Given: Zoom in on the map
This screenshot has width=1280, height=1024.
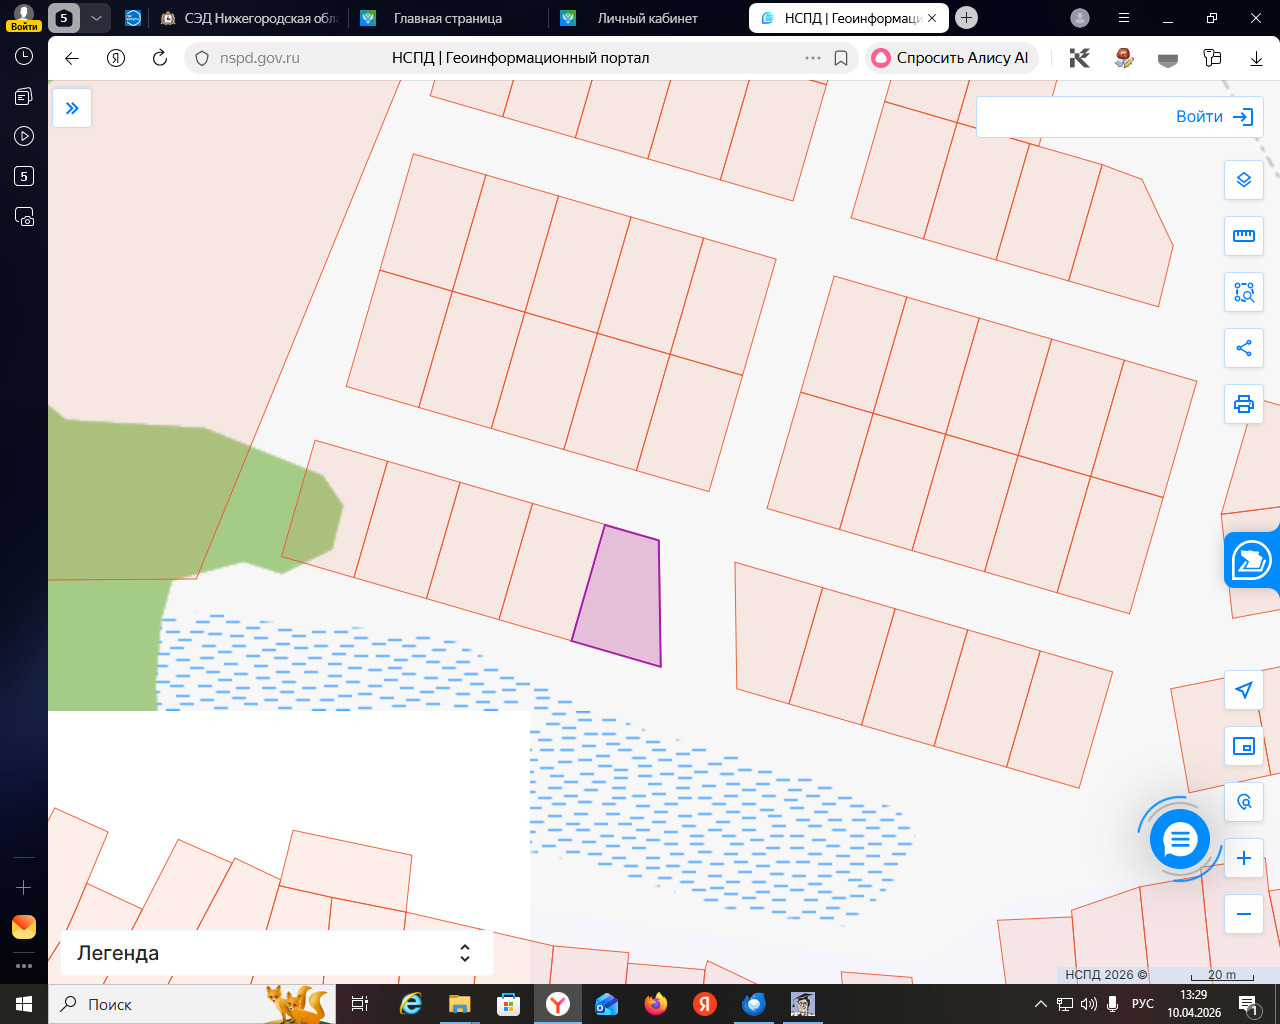Looking at the screenshot, I should click(1244, 858).
